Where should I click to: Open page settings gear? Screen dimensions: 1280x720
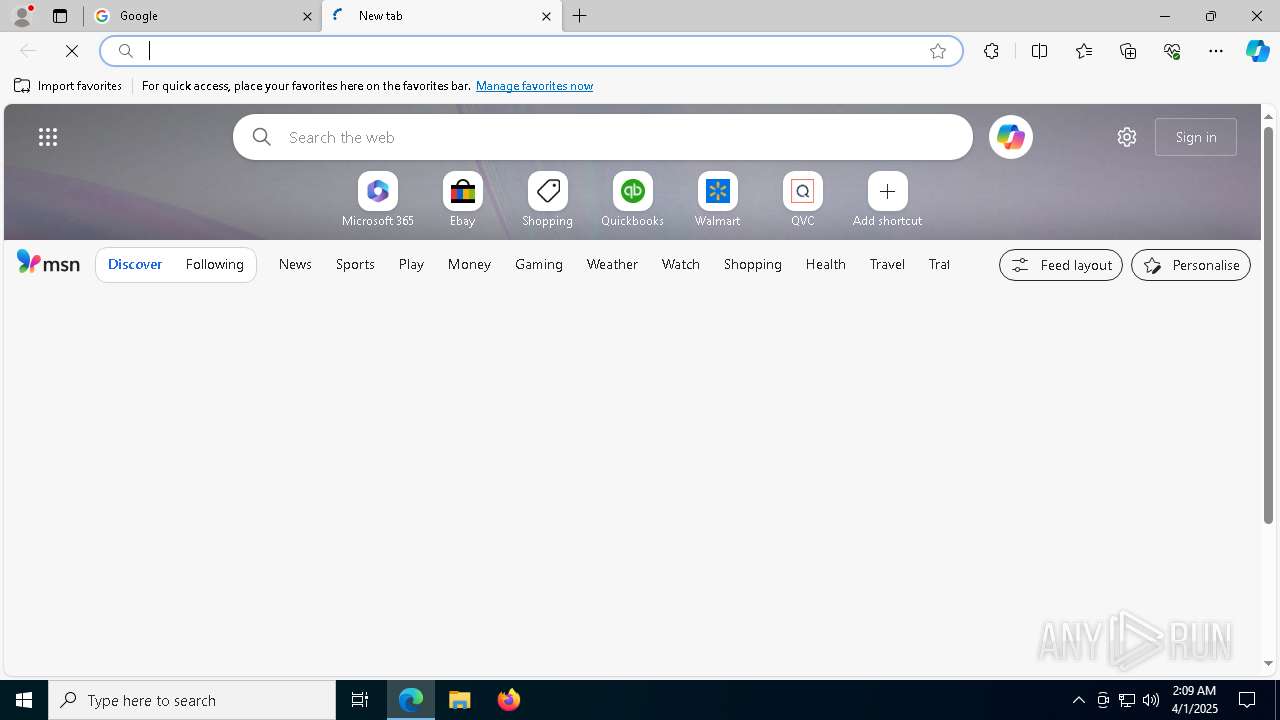click(x=1127, y=137)
